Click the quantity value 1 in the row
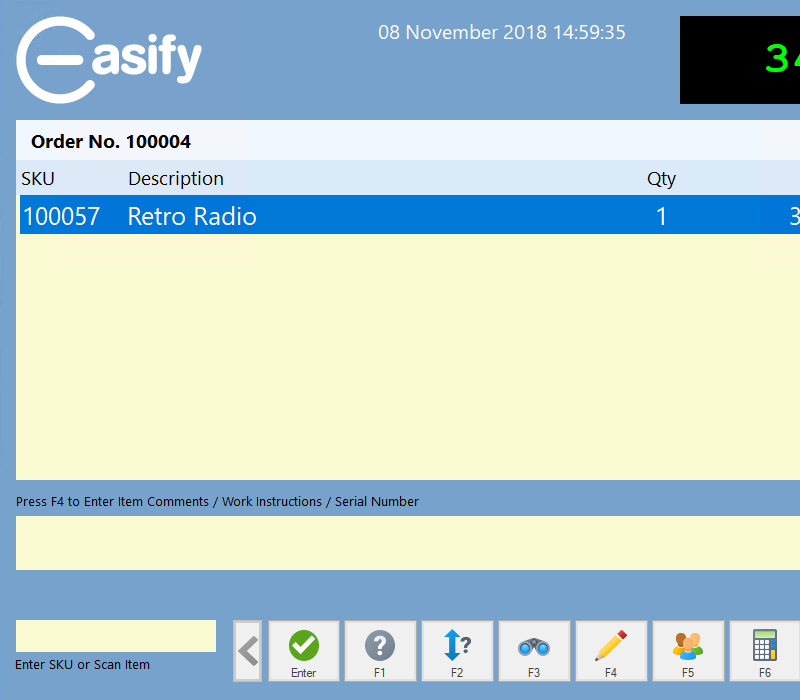 (x=661, y=216)
